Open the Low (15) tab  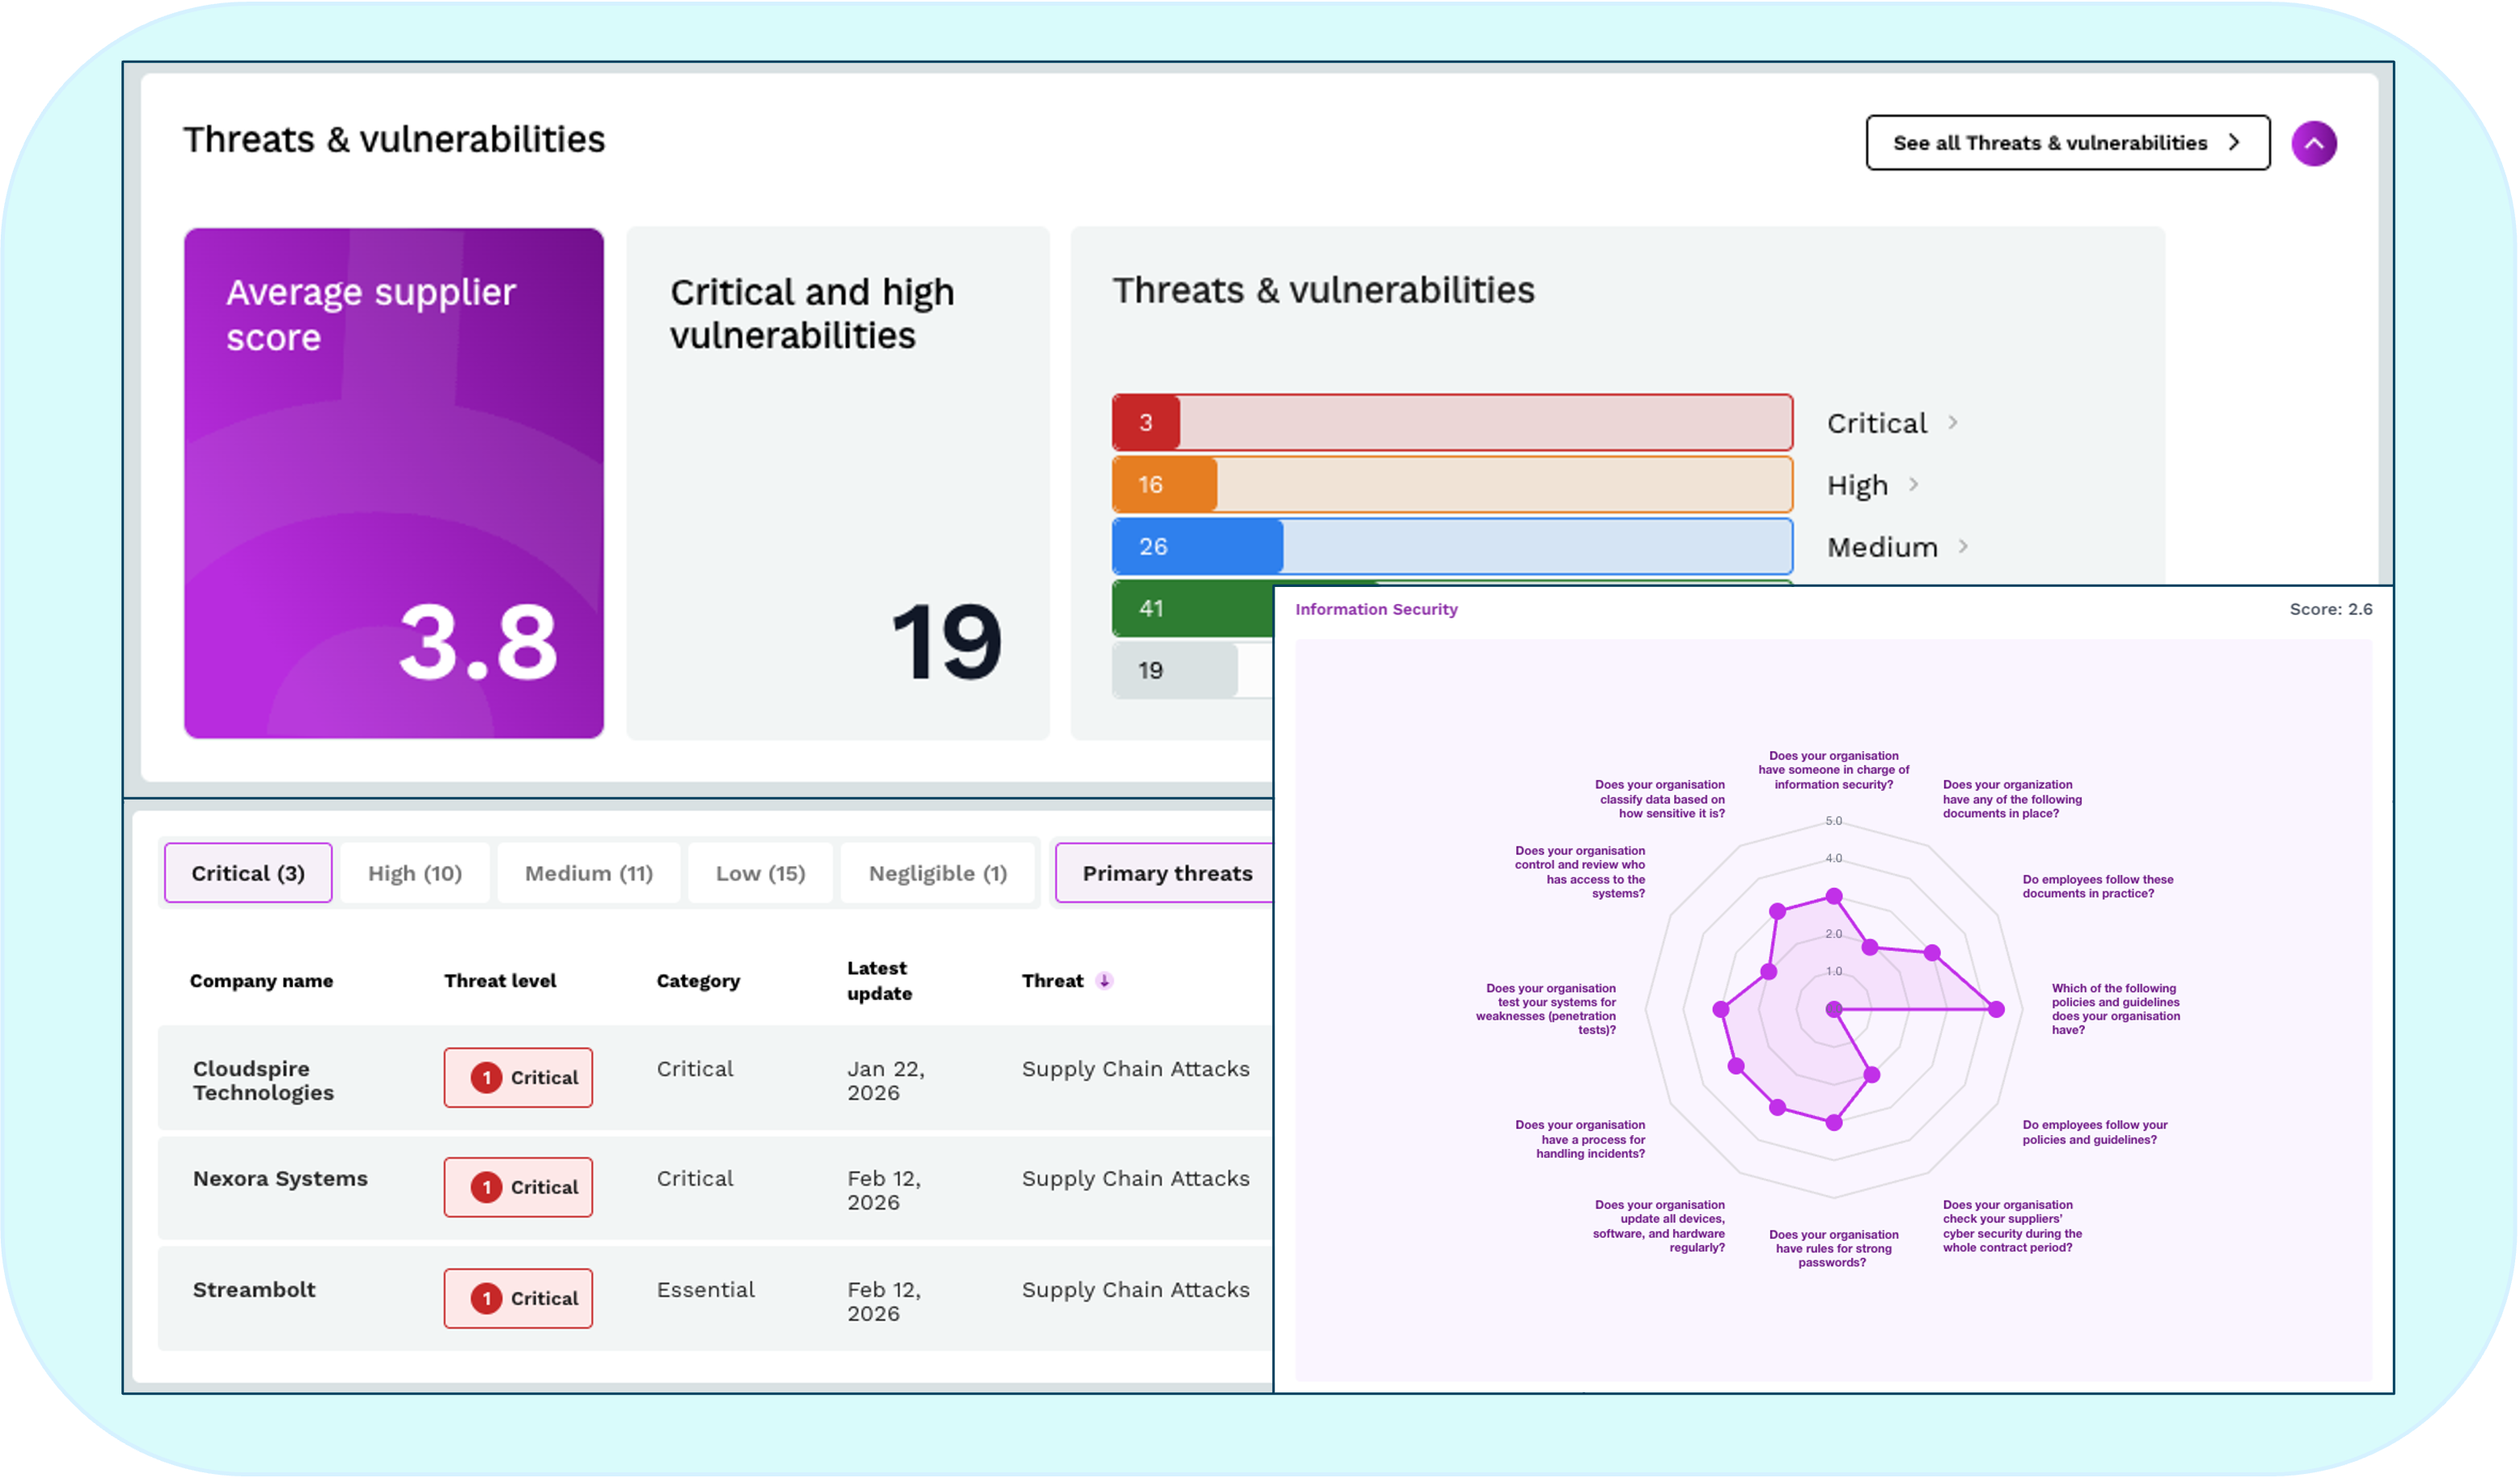(x=760, y=873)
